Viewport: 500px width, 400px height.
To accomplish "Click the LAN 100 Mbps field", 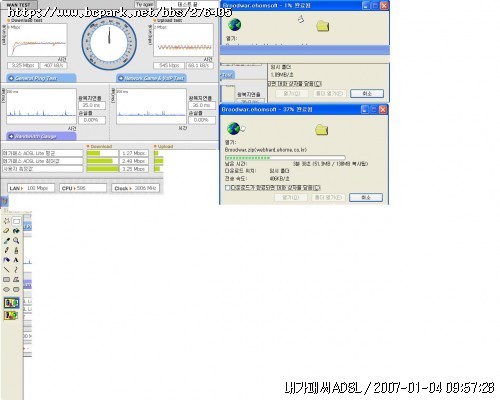I will 31,188.
